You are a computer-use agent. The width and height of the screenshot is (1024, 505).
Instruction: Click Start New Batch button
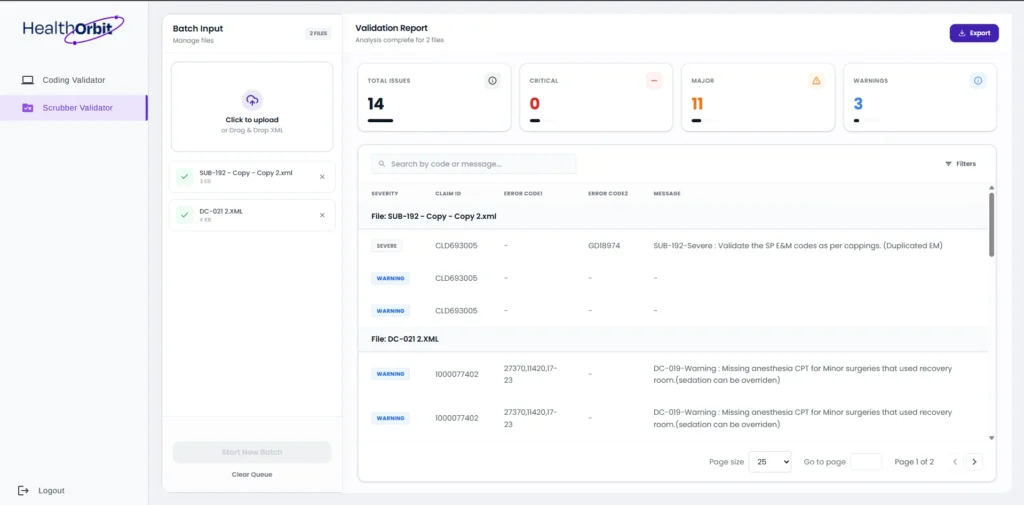[x=252, y=452]
